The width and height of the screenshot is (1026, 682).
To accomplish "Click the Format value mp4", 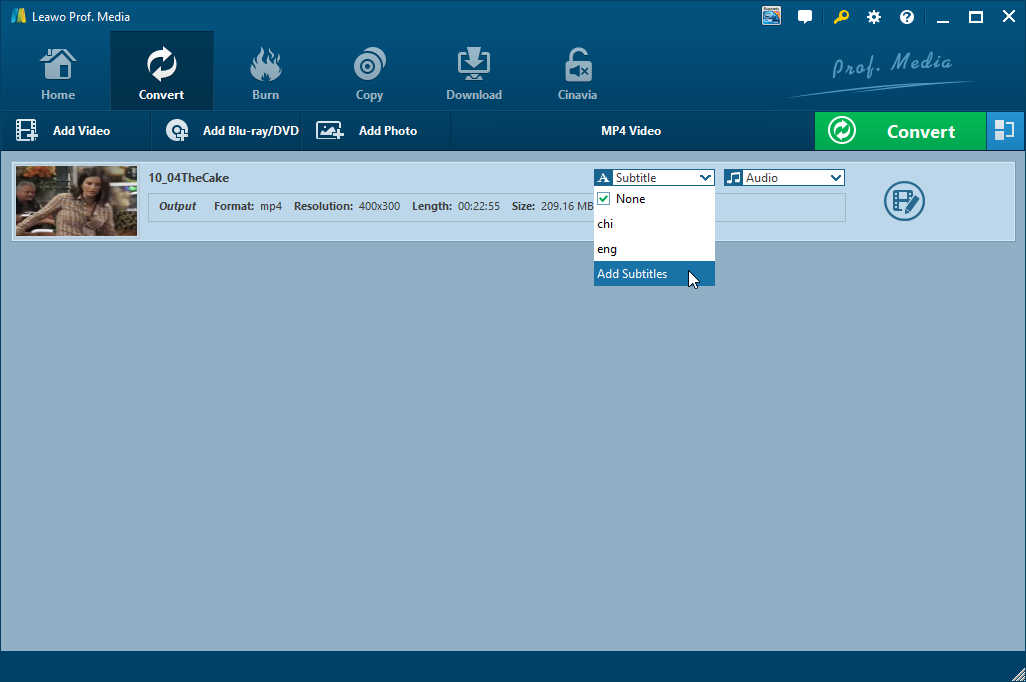I will point(271,206).
